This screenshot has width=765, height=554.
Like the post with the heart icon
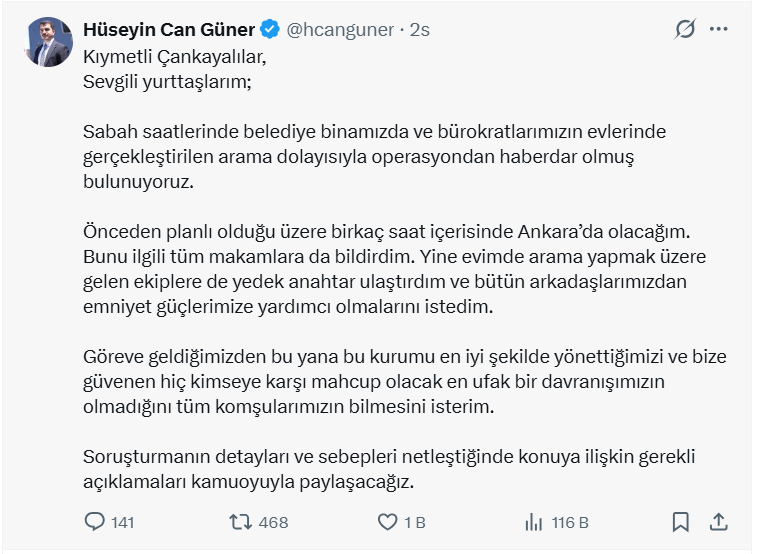(388, 522)
